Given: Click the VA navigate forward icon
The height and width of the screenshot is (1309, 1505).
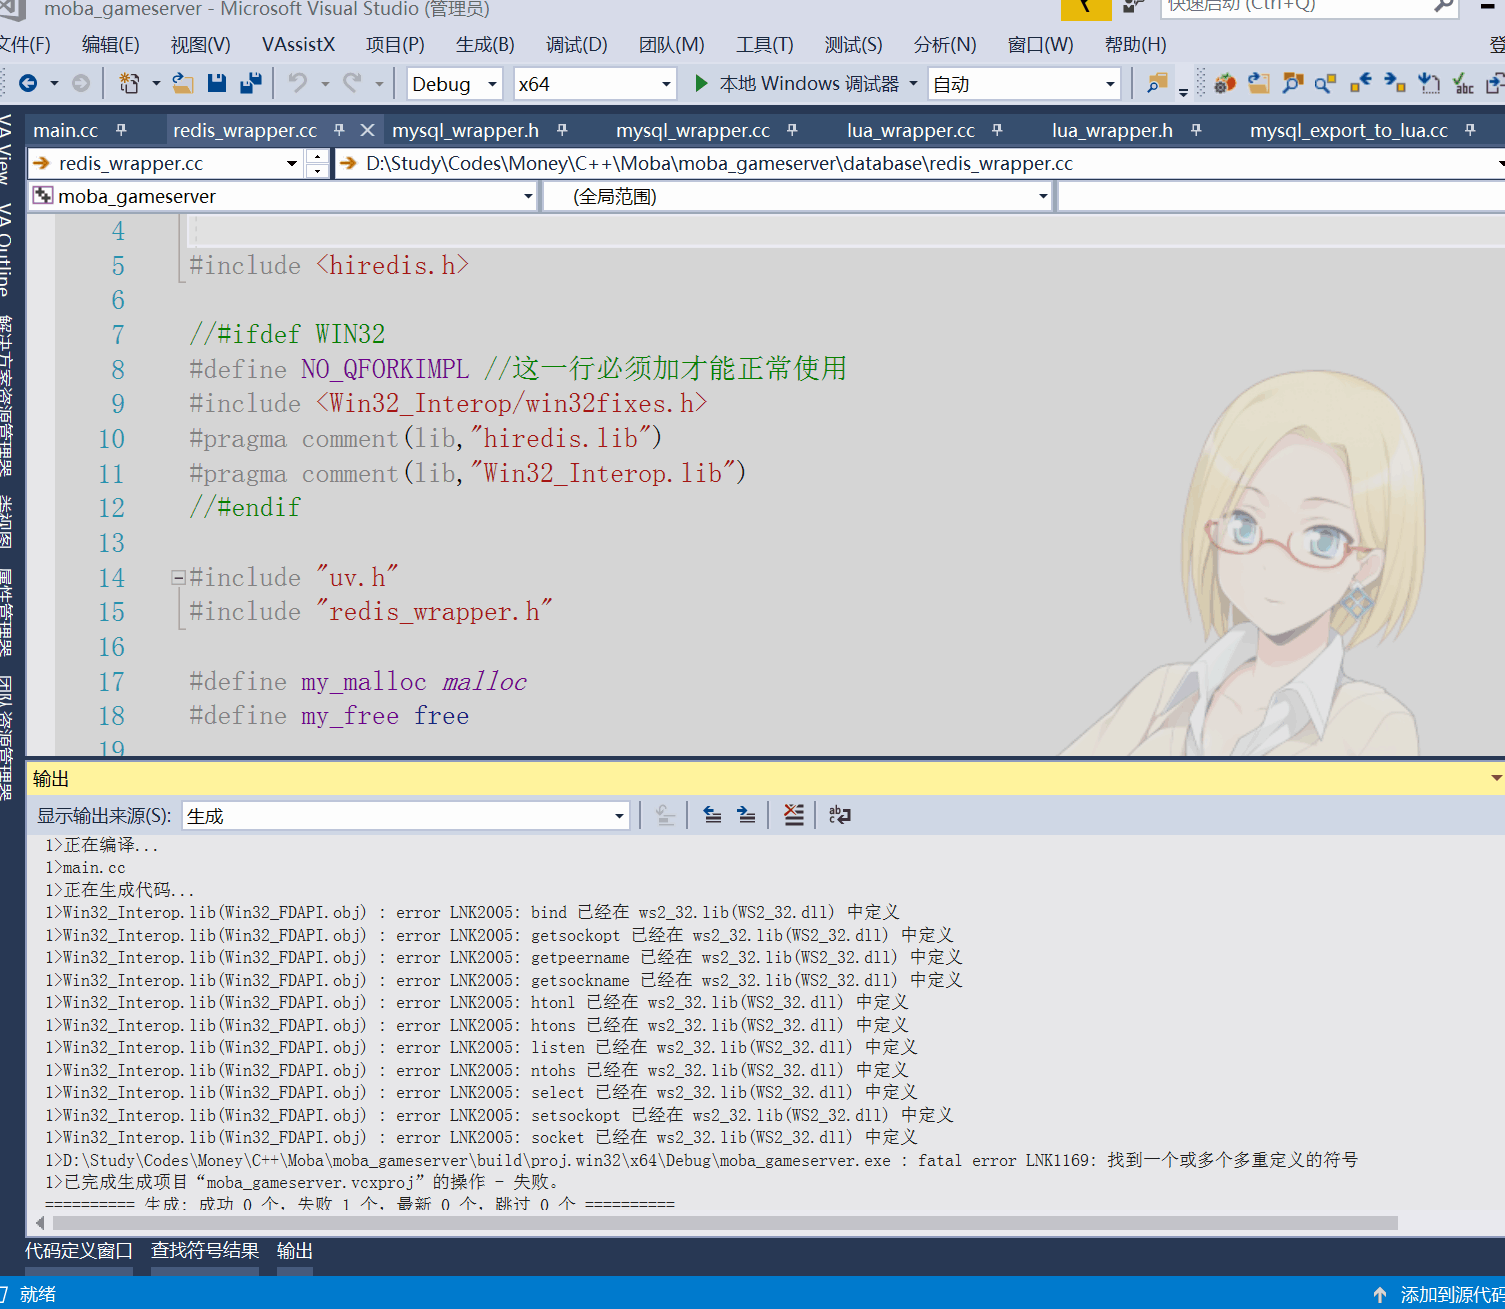Looking at the screenshot, I should click(x=1395, y=84).
